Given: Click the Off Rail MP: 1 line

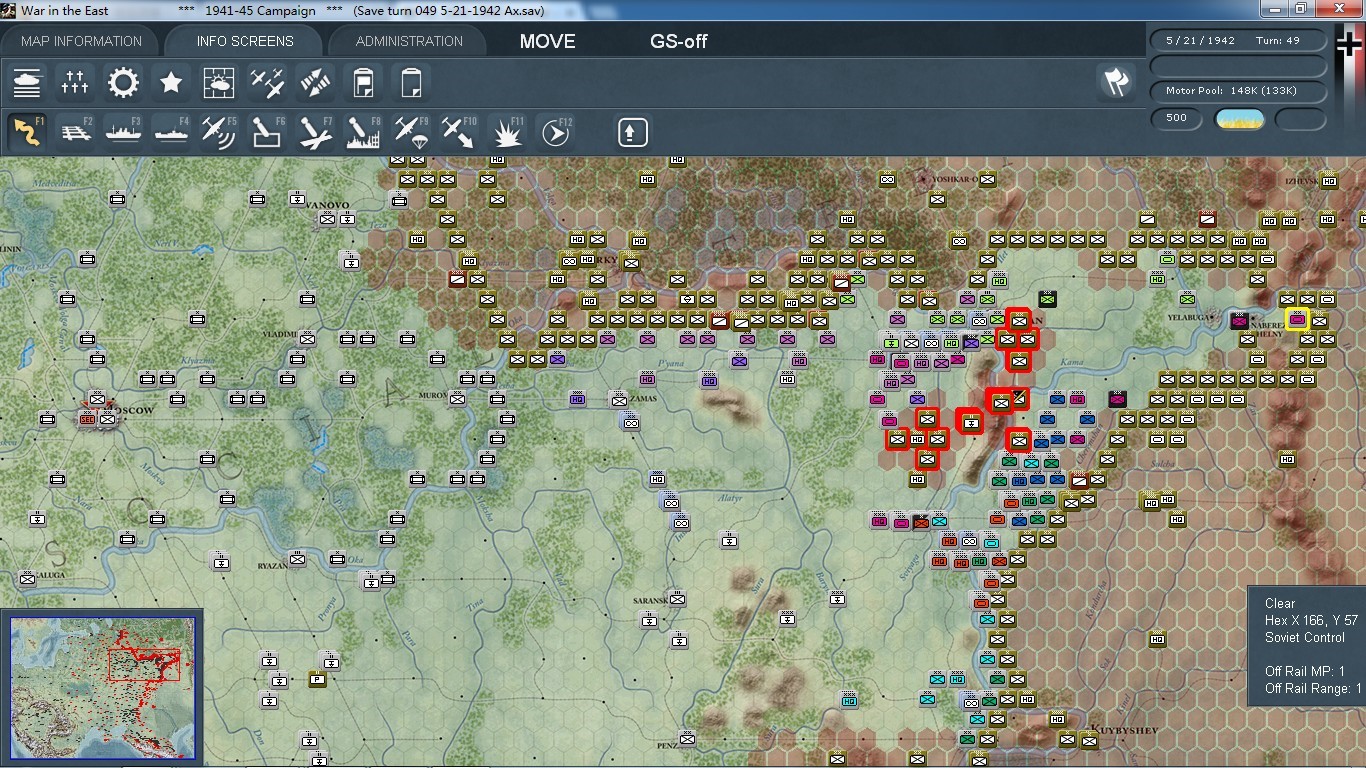Looking at the screenshot, I should coord(1305,671).
